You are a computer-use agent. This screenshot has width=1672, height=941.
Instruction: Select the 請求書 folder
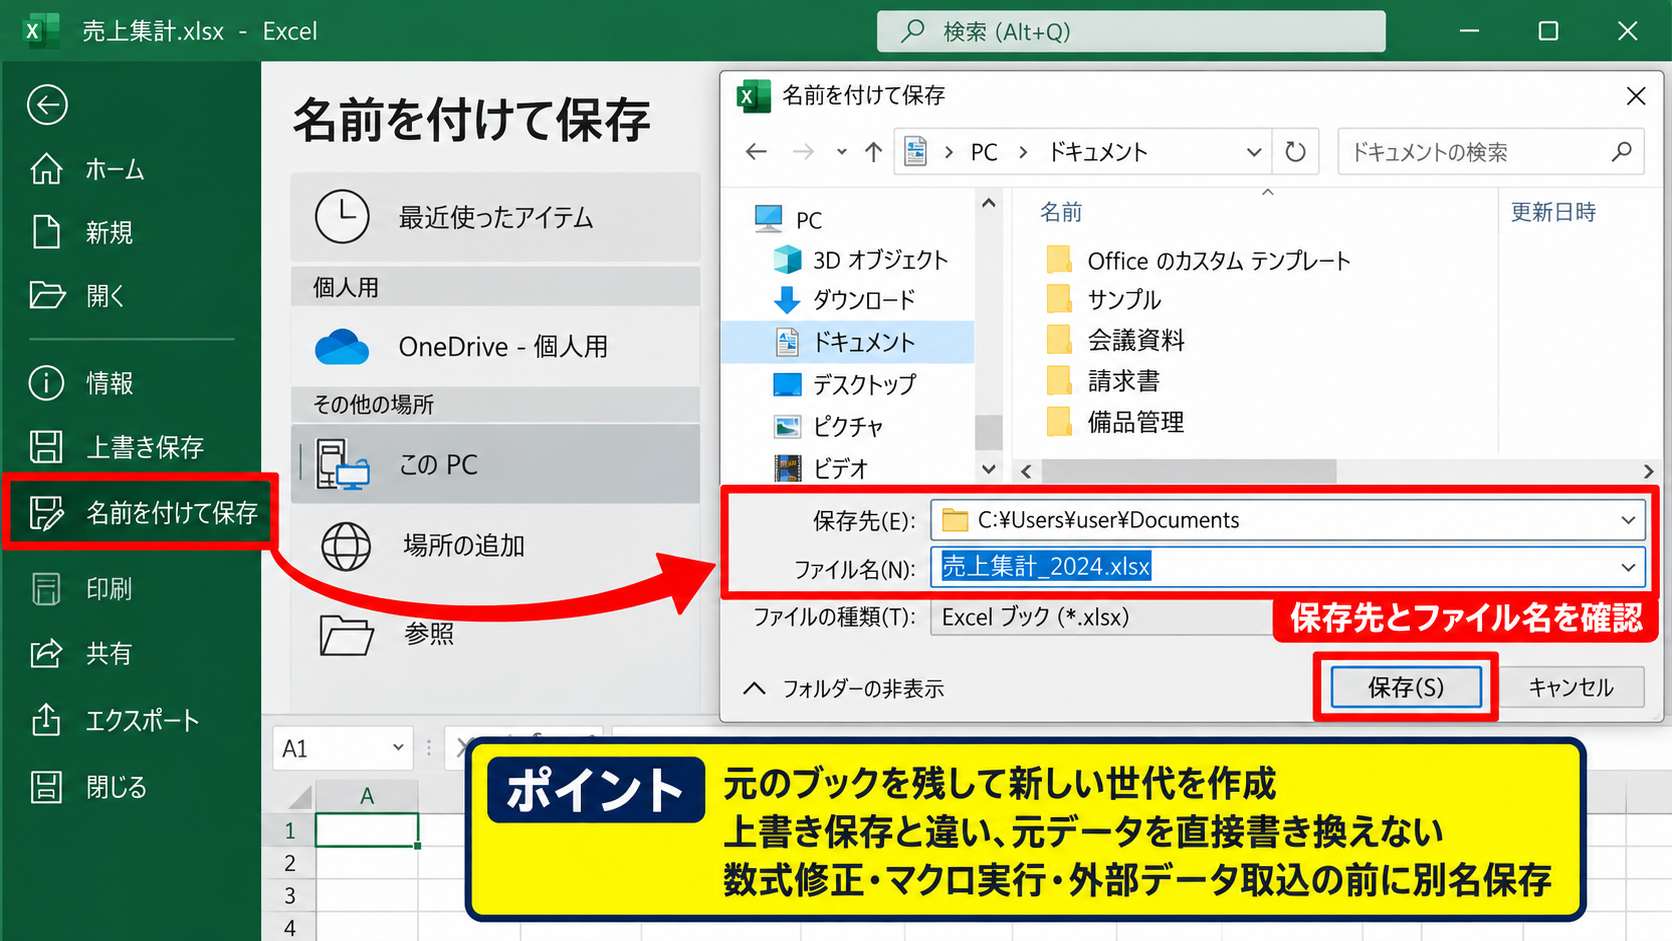(1103, 381)
